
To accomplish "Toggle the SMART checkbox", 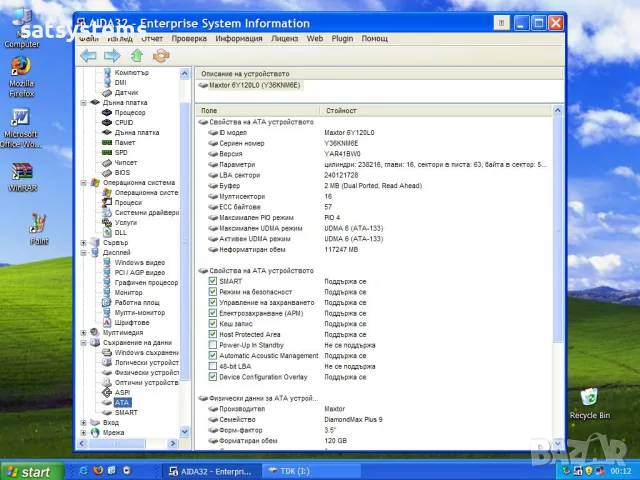I will [x=212, y=281].
